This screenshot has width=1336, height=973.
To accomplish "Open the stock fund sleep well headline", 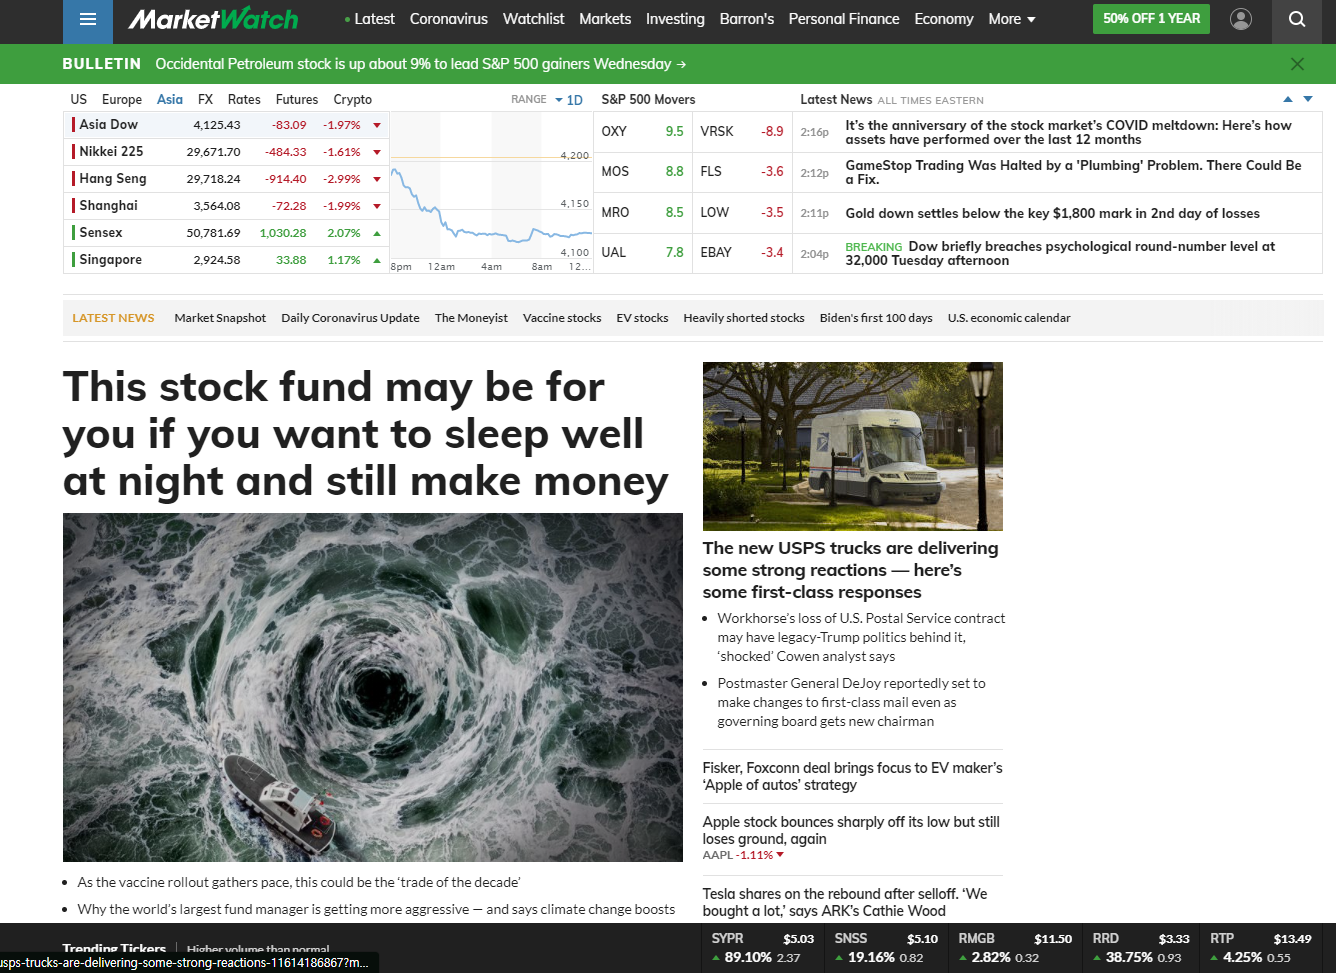I will (x=365, y=434).
